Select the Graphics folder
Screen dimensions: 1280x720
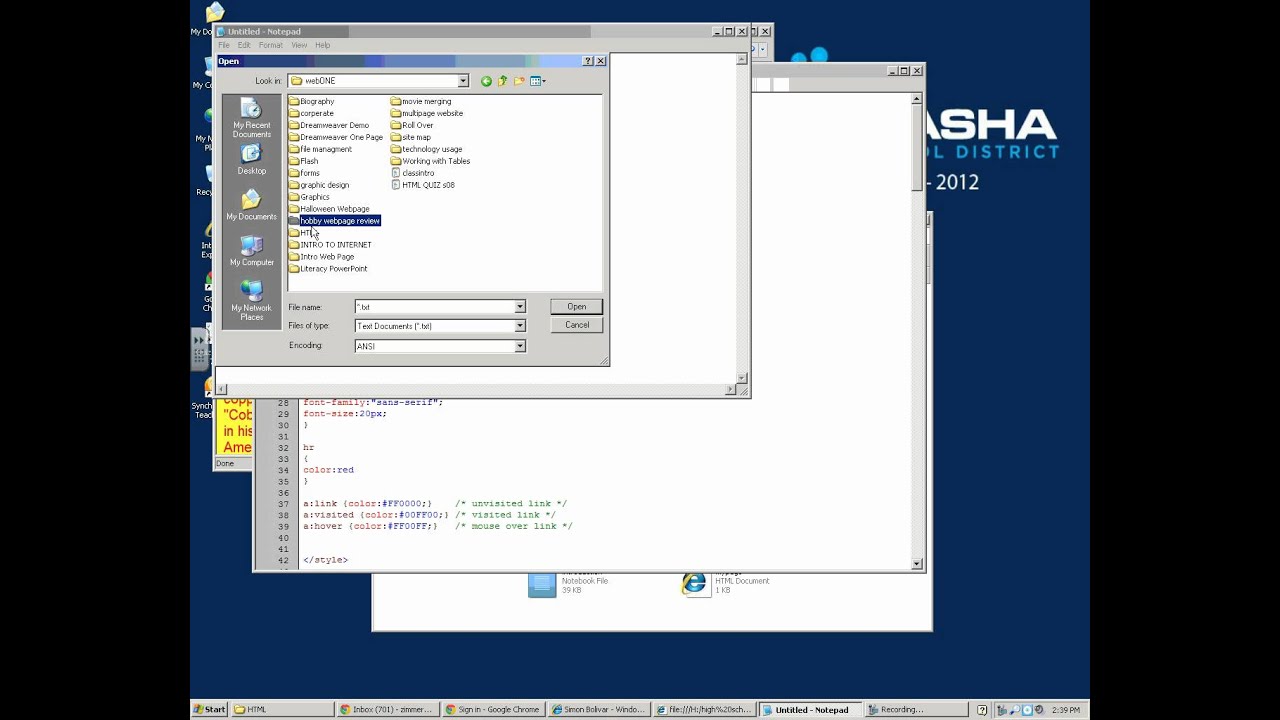click(309, 197)
